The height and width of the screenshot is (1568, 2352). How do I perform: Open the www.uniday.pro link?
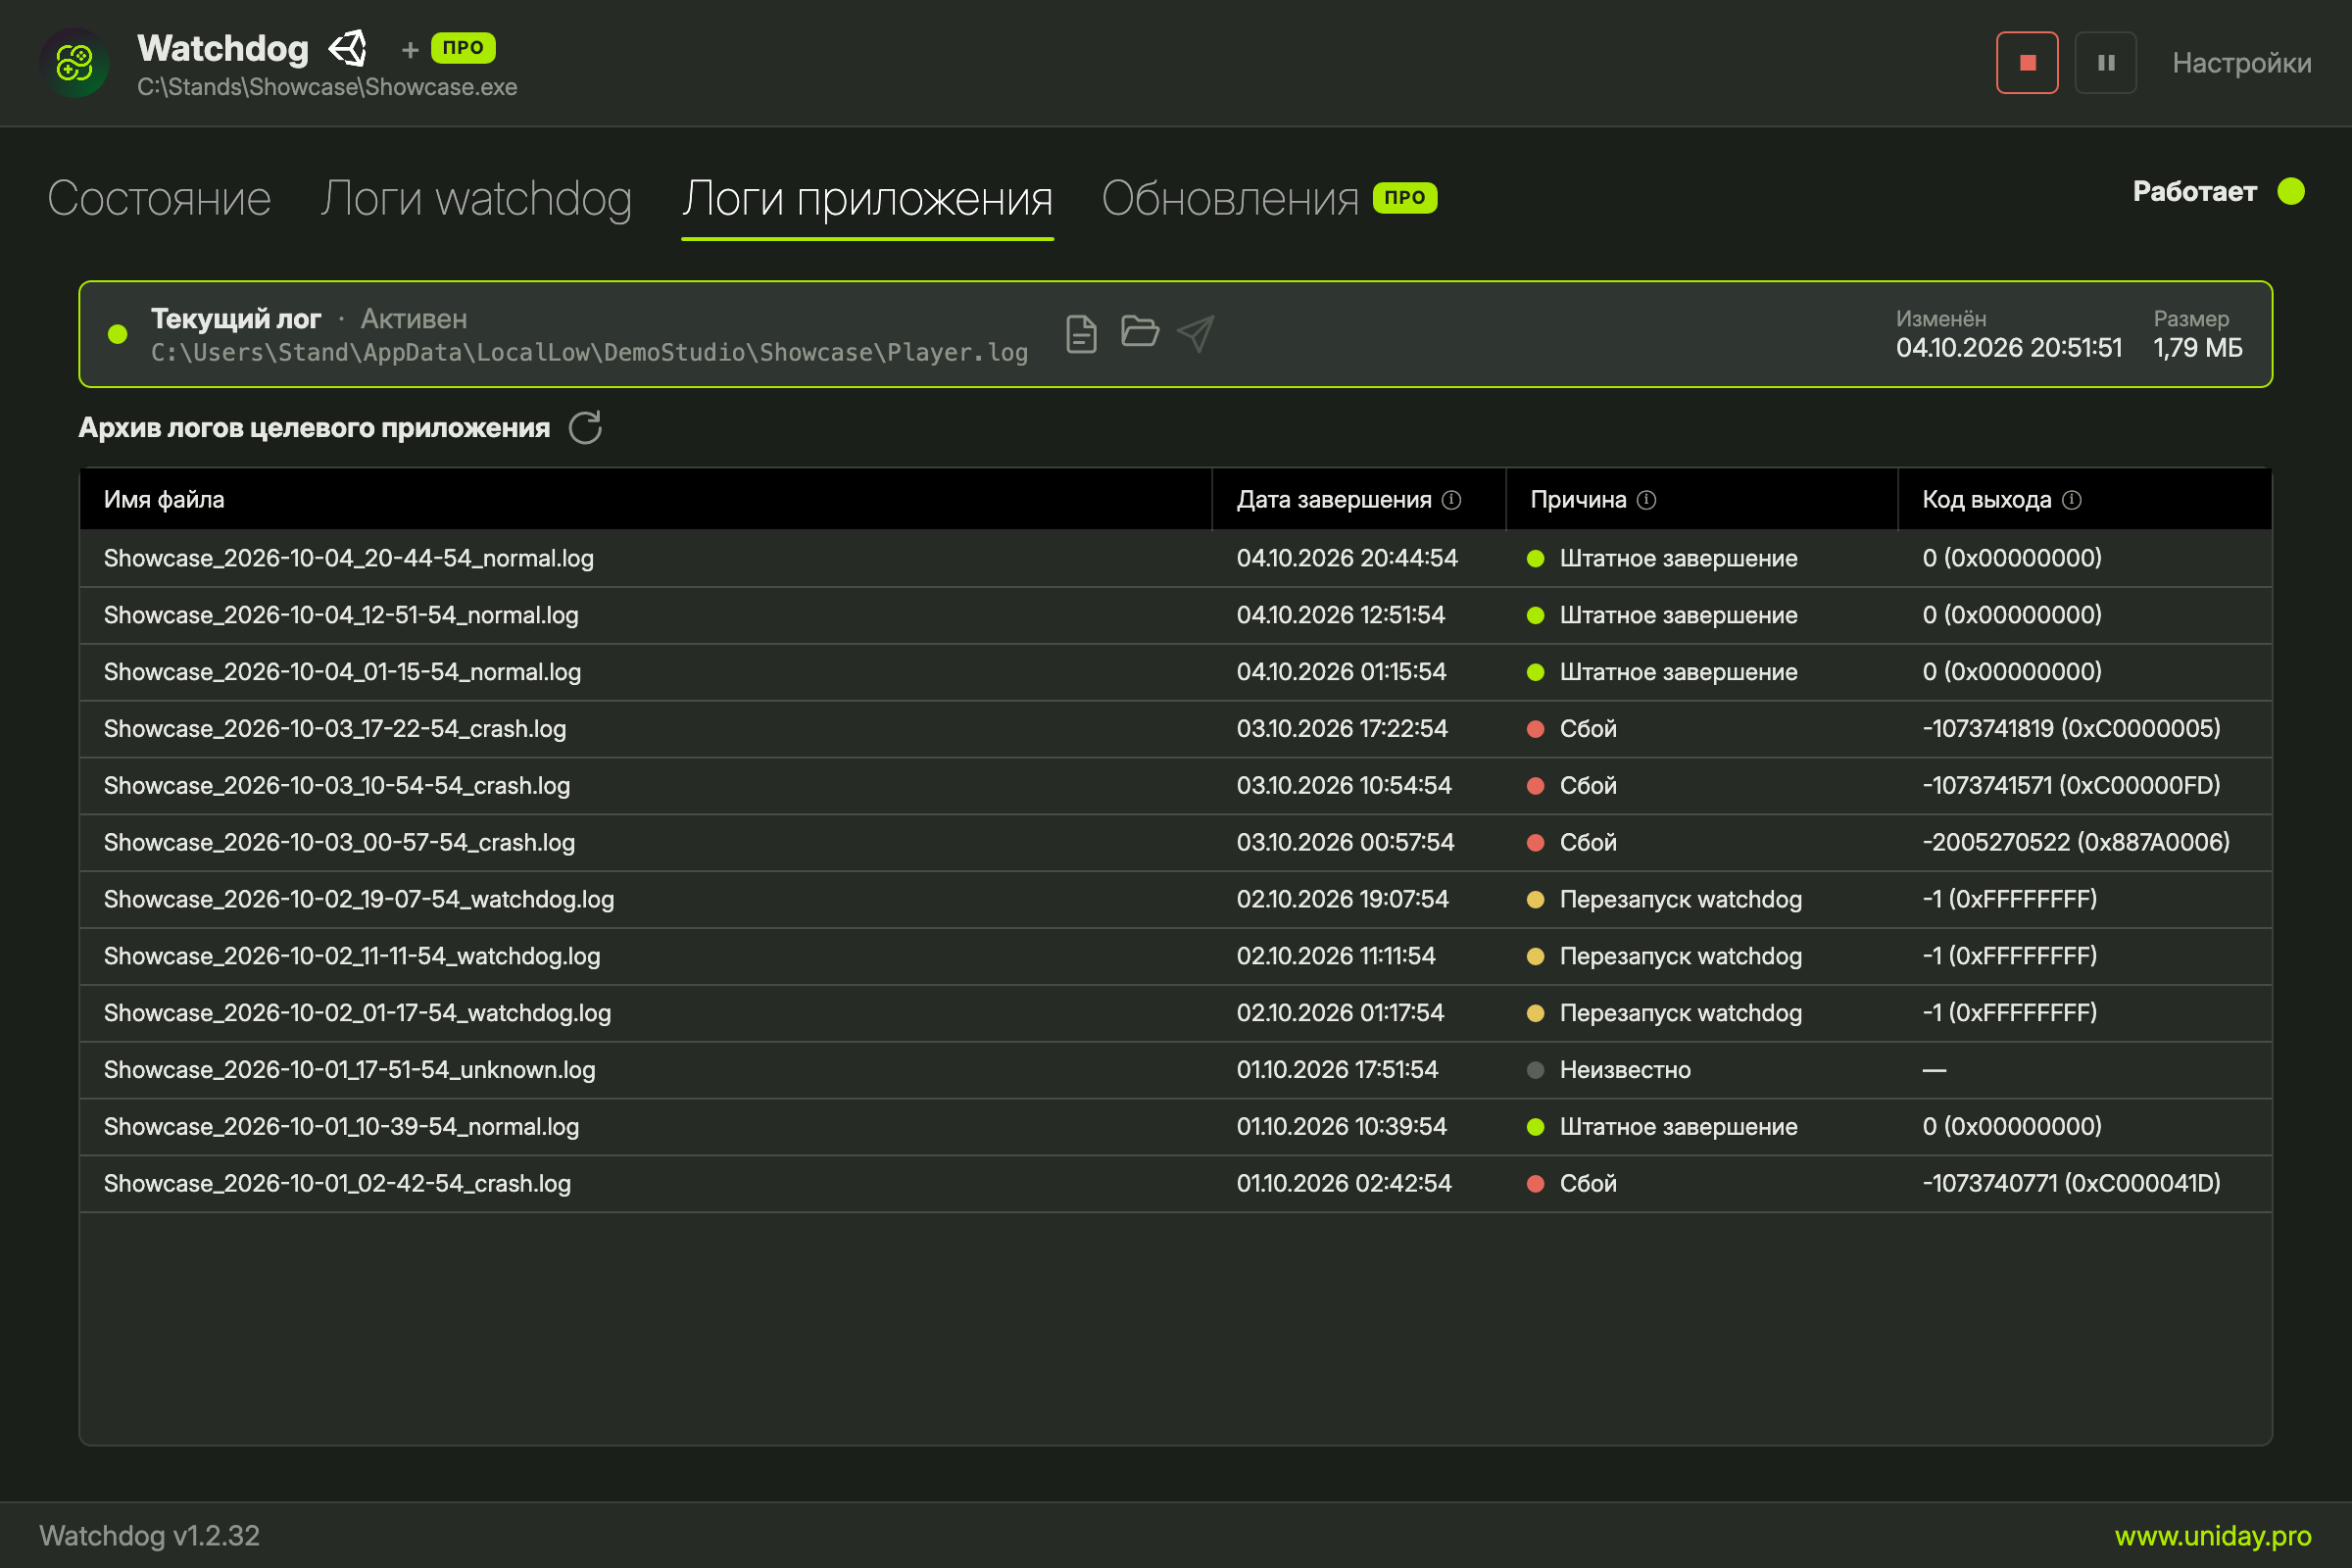tap(2212, 1536)
